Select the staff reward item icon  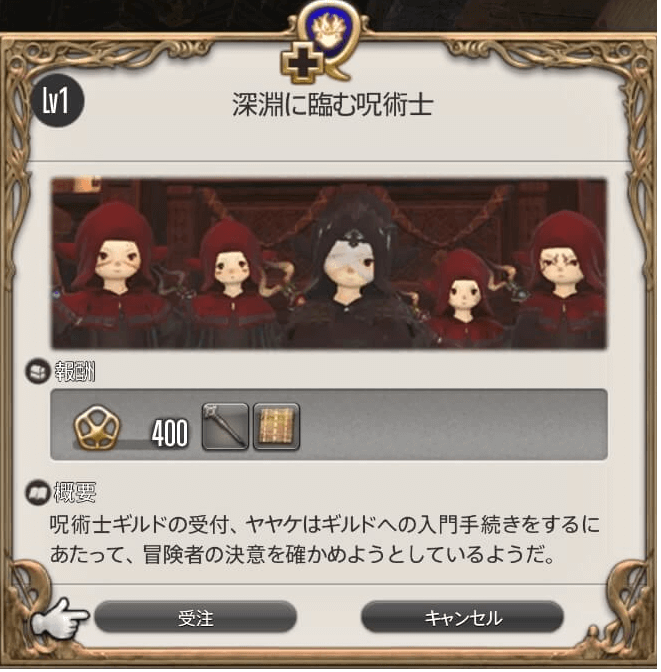point(225,426)
